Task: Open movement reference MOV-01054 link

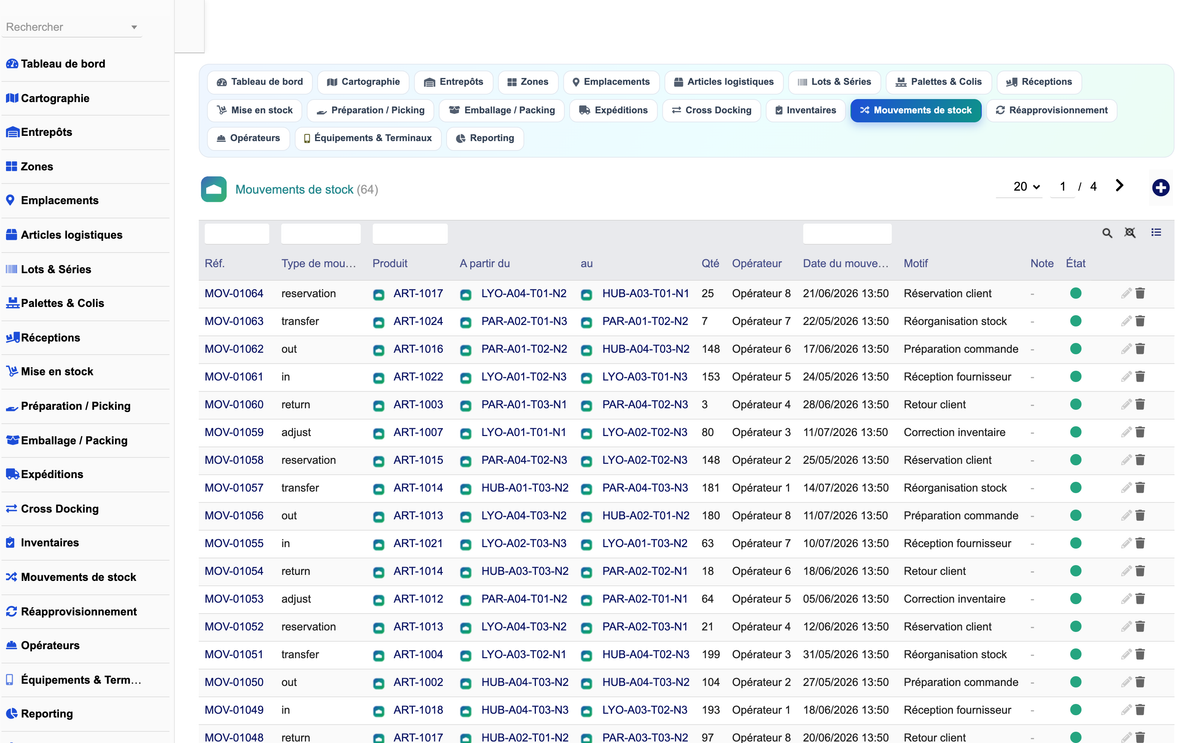Action: (x=234, y=571)
